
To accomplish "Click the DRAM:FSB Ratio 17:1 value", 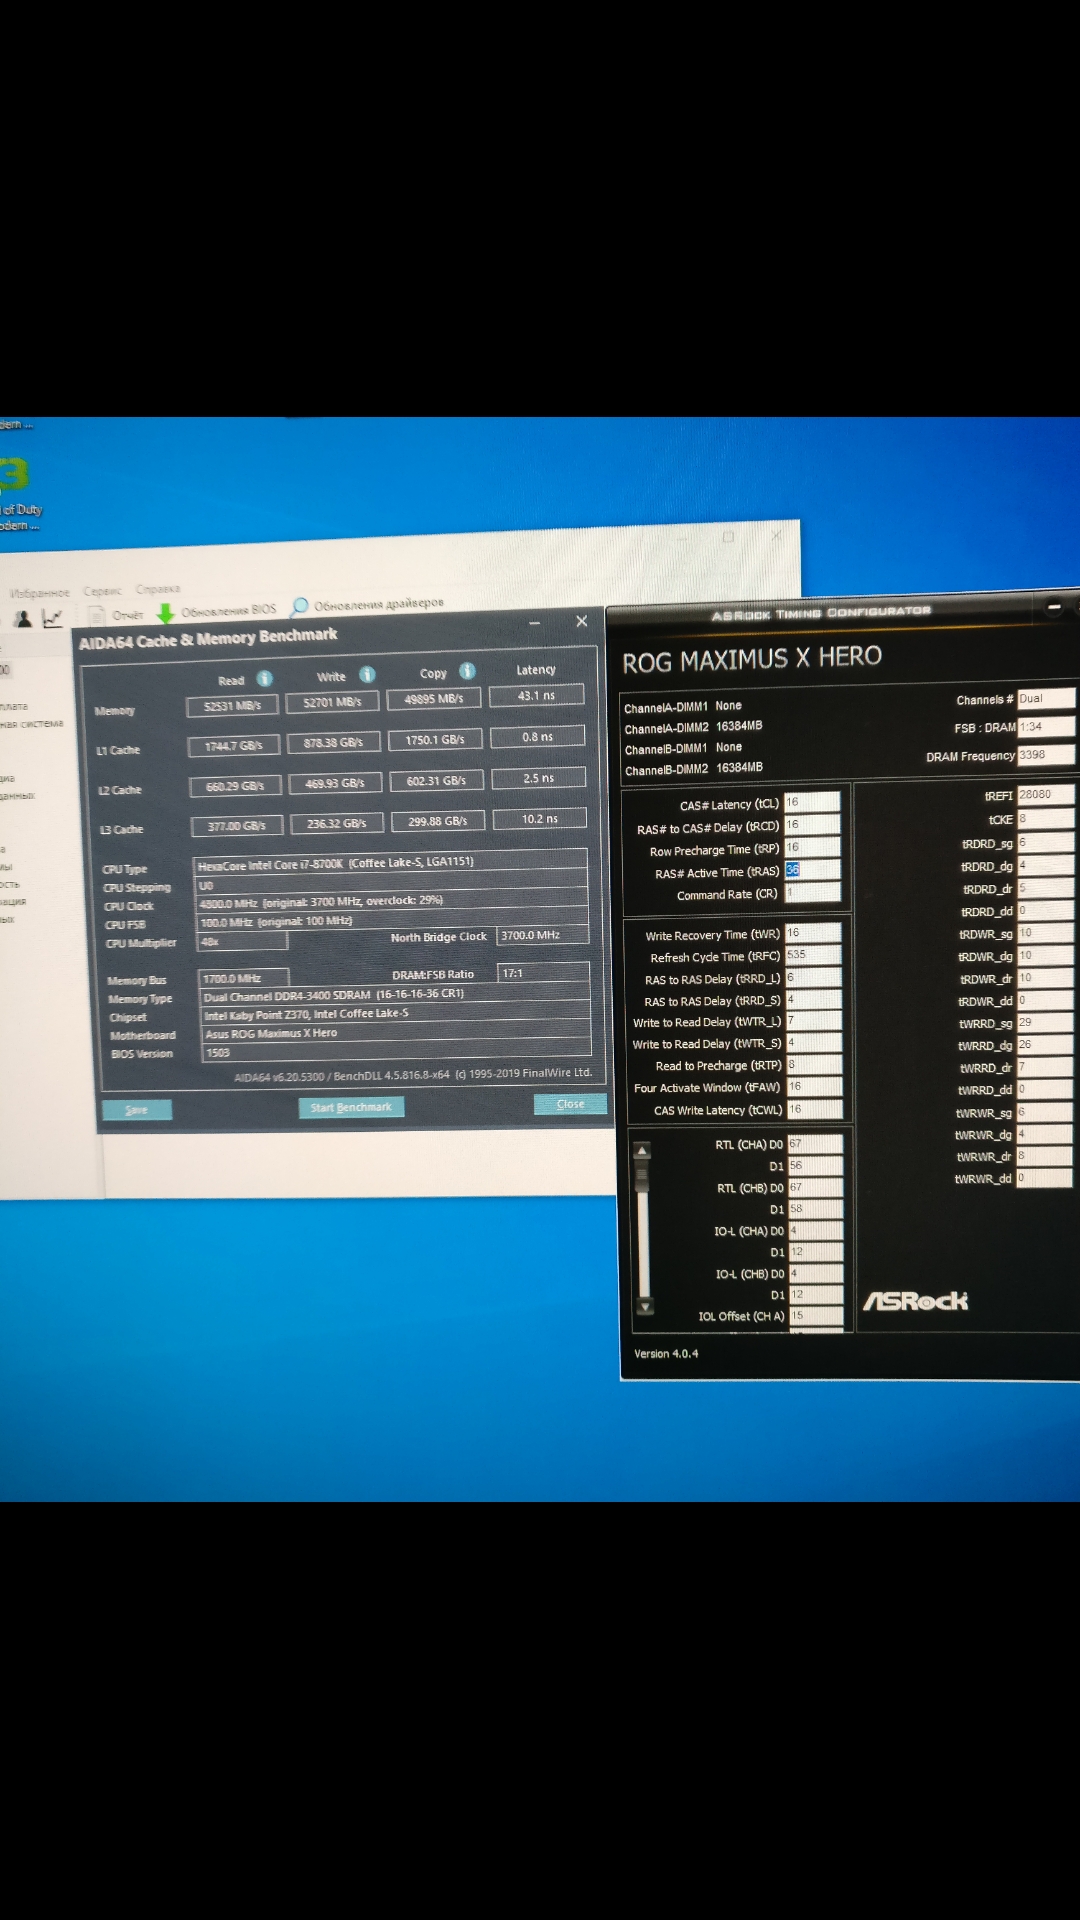I will click(x=544, y=973).
